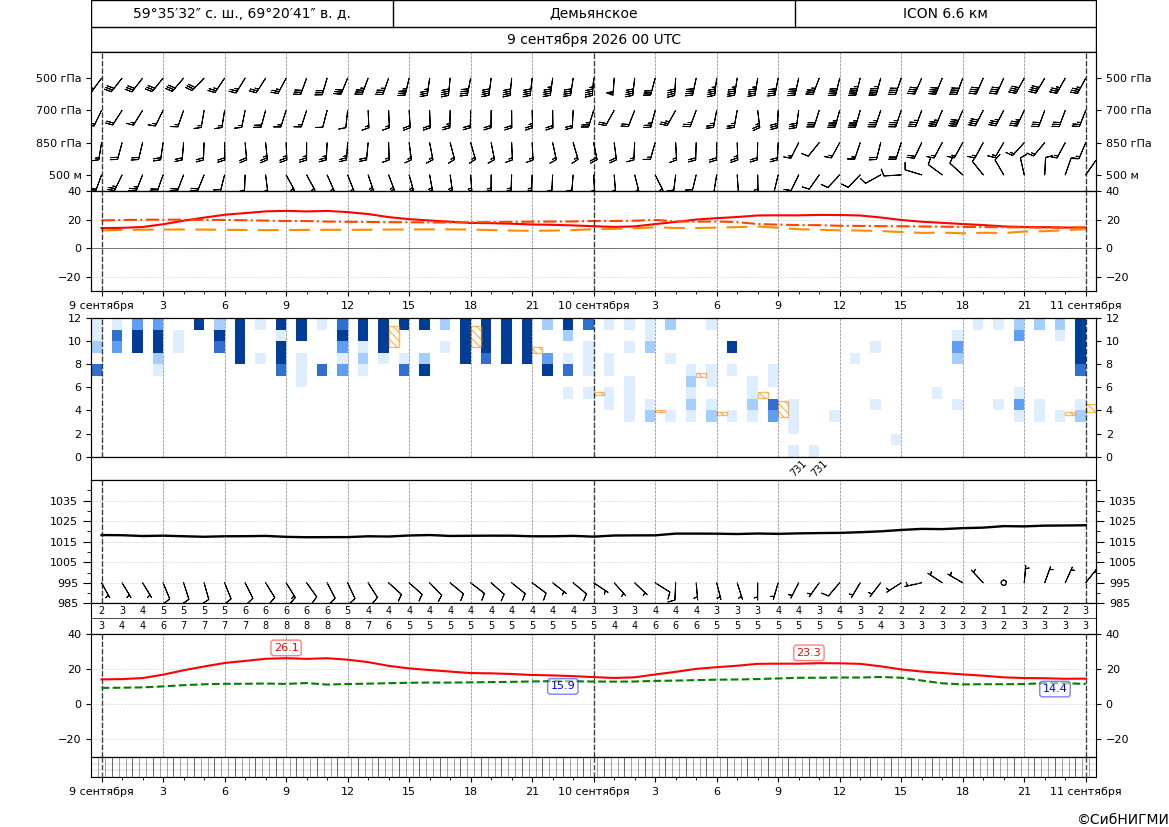Click the blue 15.9 temperature minimum label
The width and height of the screenshot is (1169, 827).
pyautogui.click(x=562, y=685)
